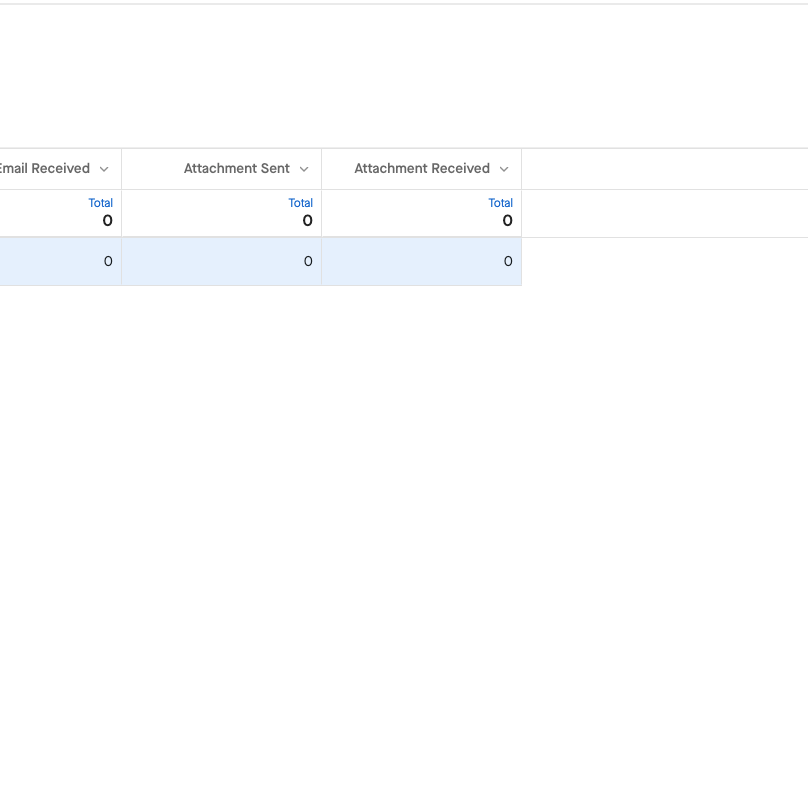Screen dimensions: 808x809
Task: Open the Total link under Attachment Sent
Action: 300,203
